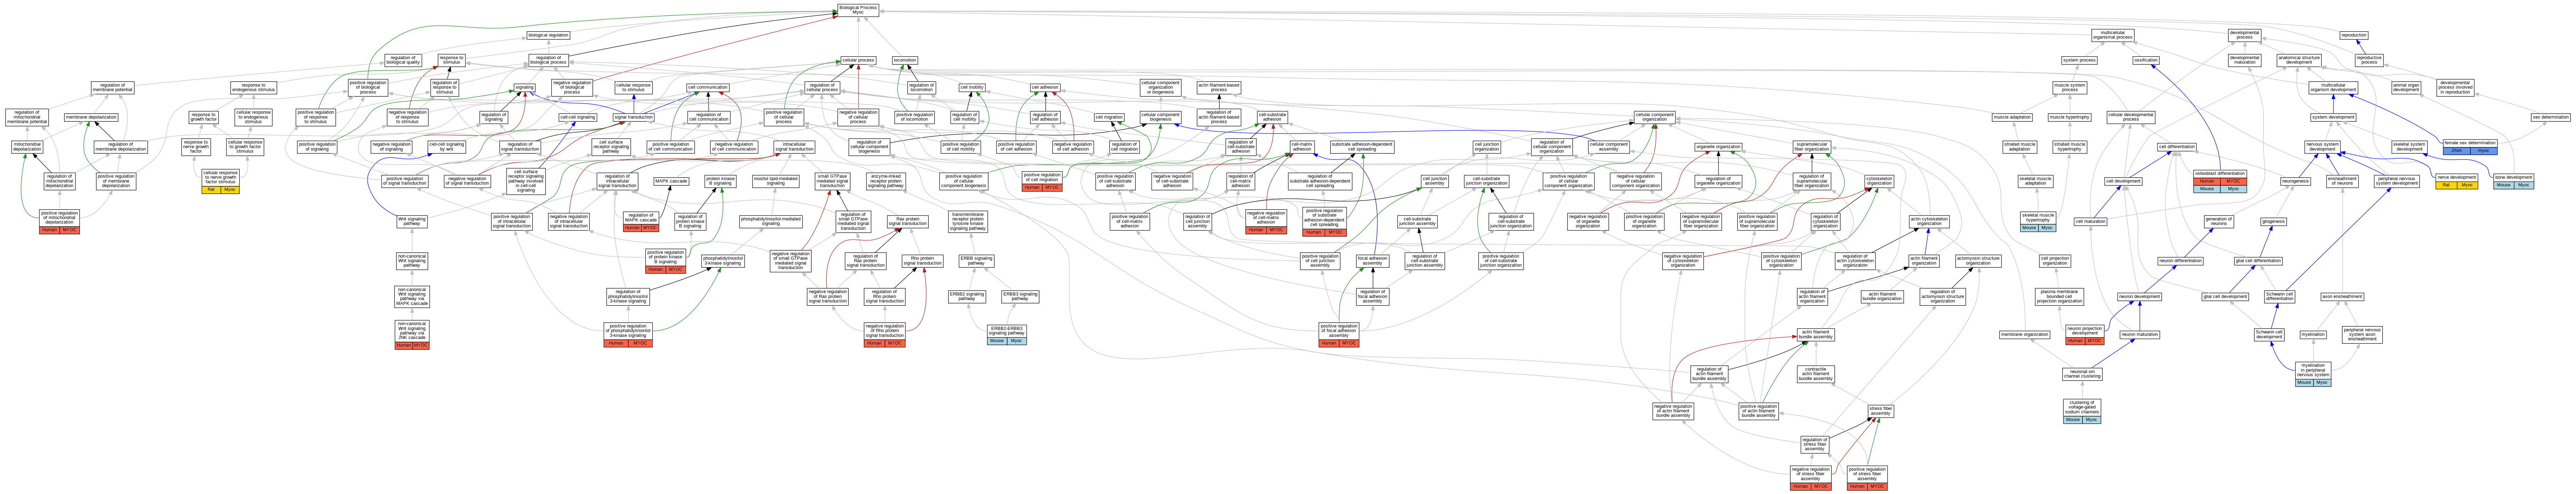
Task: Select the 'cellular process' node
Action: coord(857,60)
